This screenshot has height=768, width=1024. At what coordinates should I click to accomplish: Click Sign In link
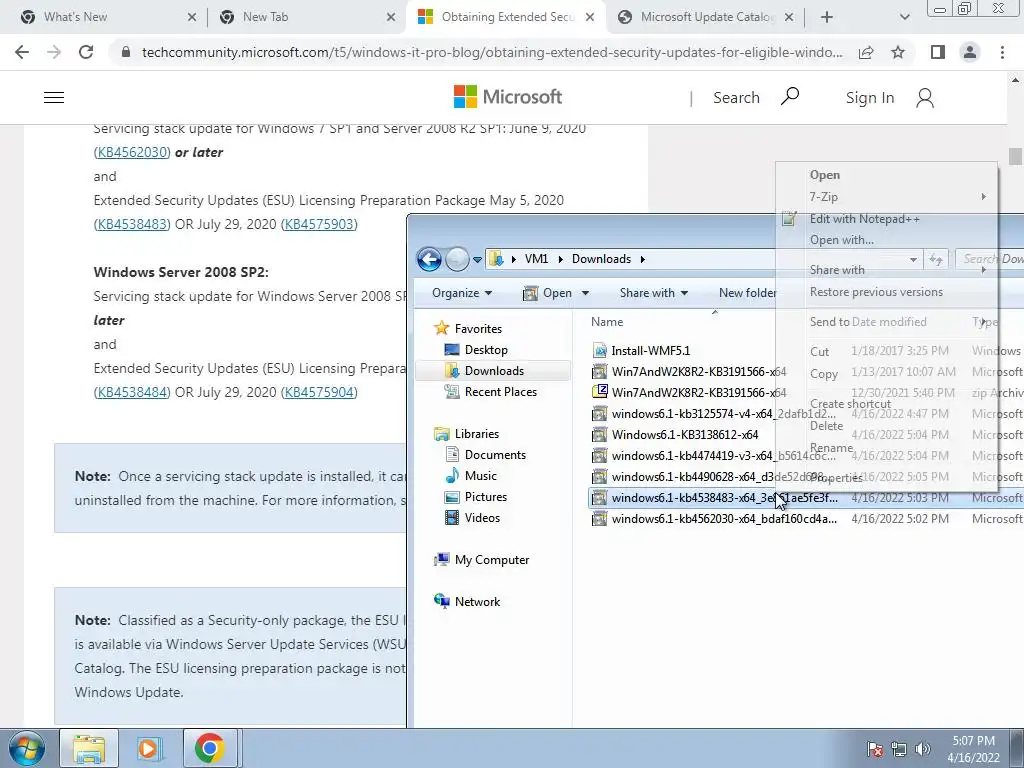coord(869,98)
